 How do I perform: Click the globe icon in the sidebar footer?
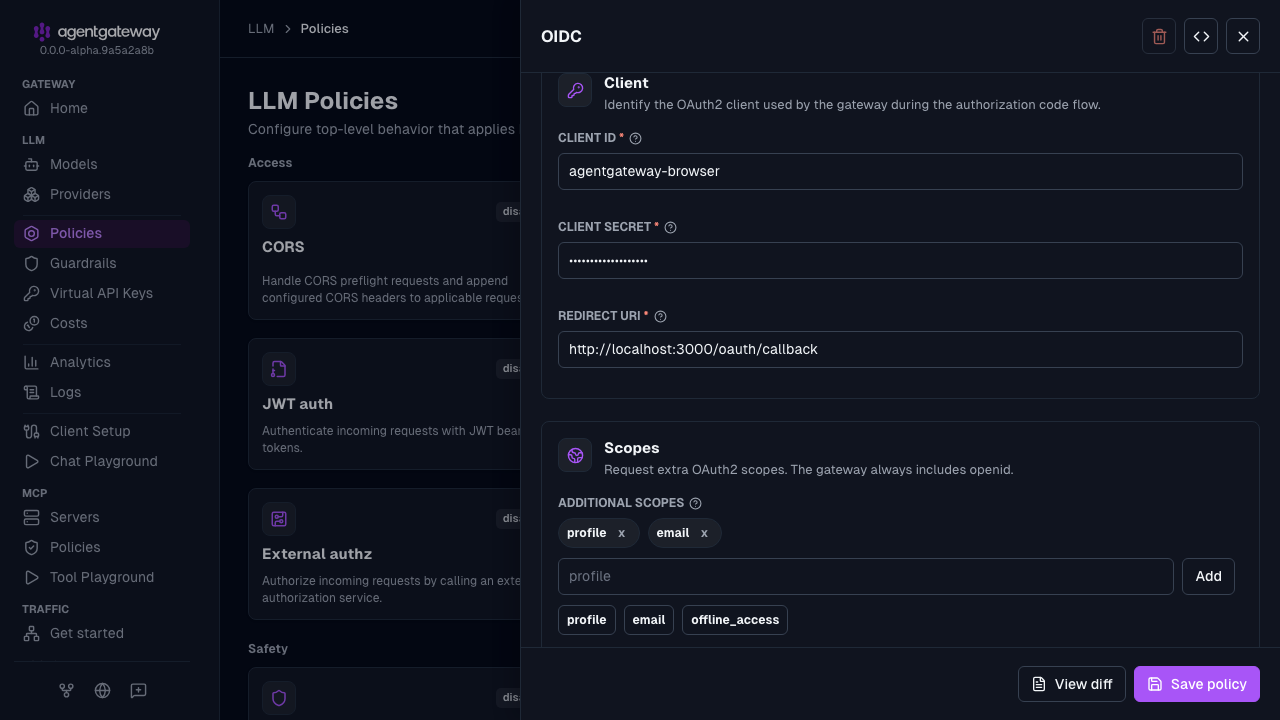pos(102,690)
